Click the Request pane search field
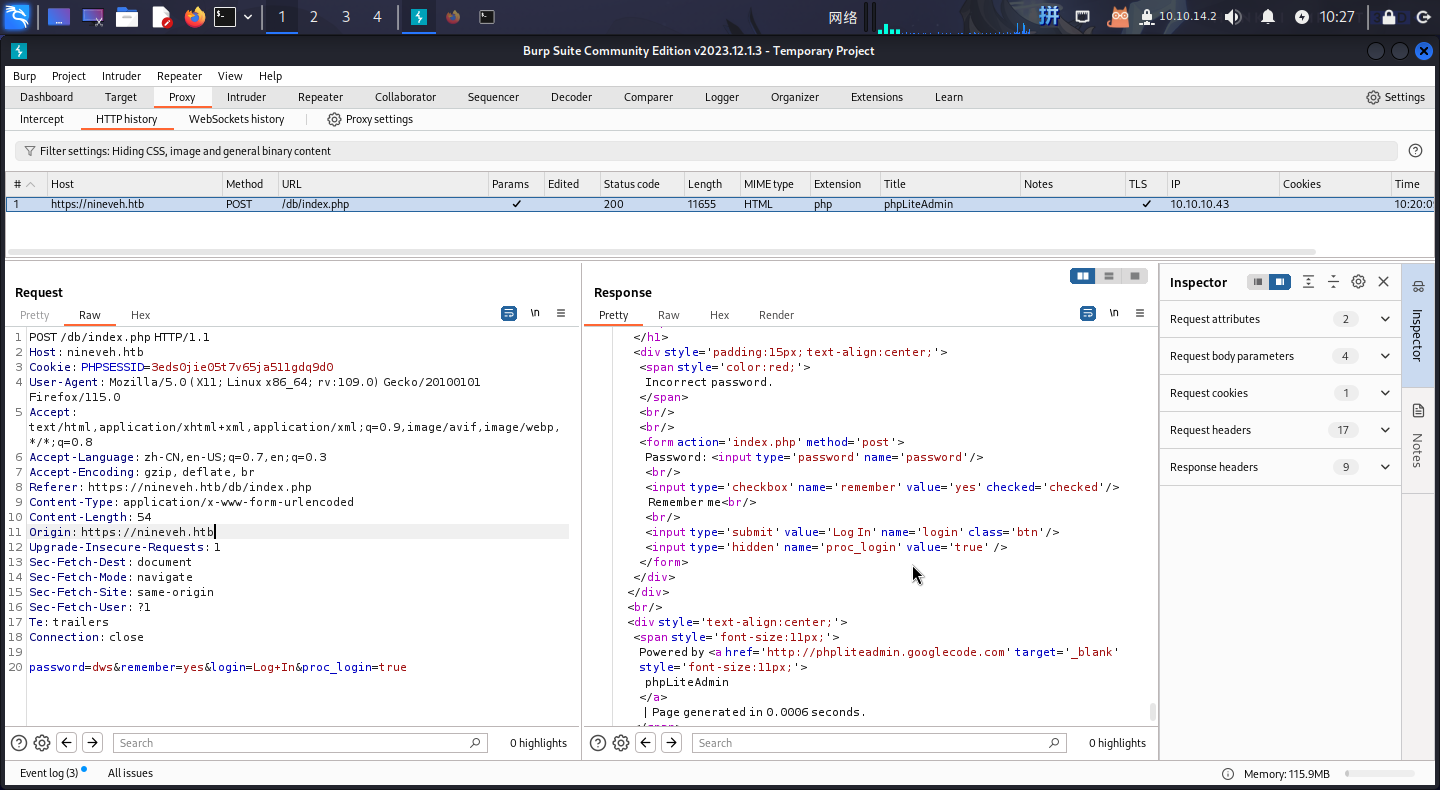Viewport: 1440px width, 790px height. click(x=300, y=743)
